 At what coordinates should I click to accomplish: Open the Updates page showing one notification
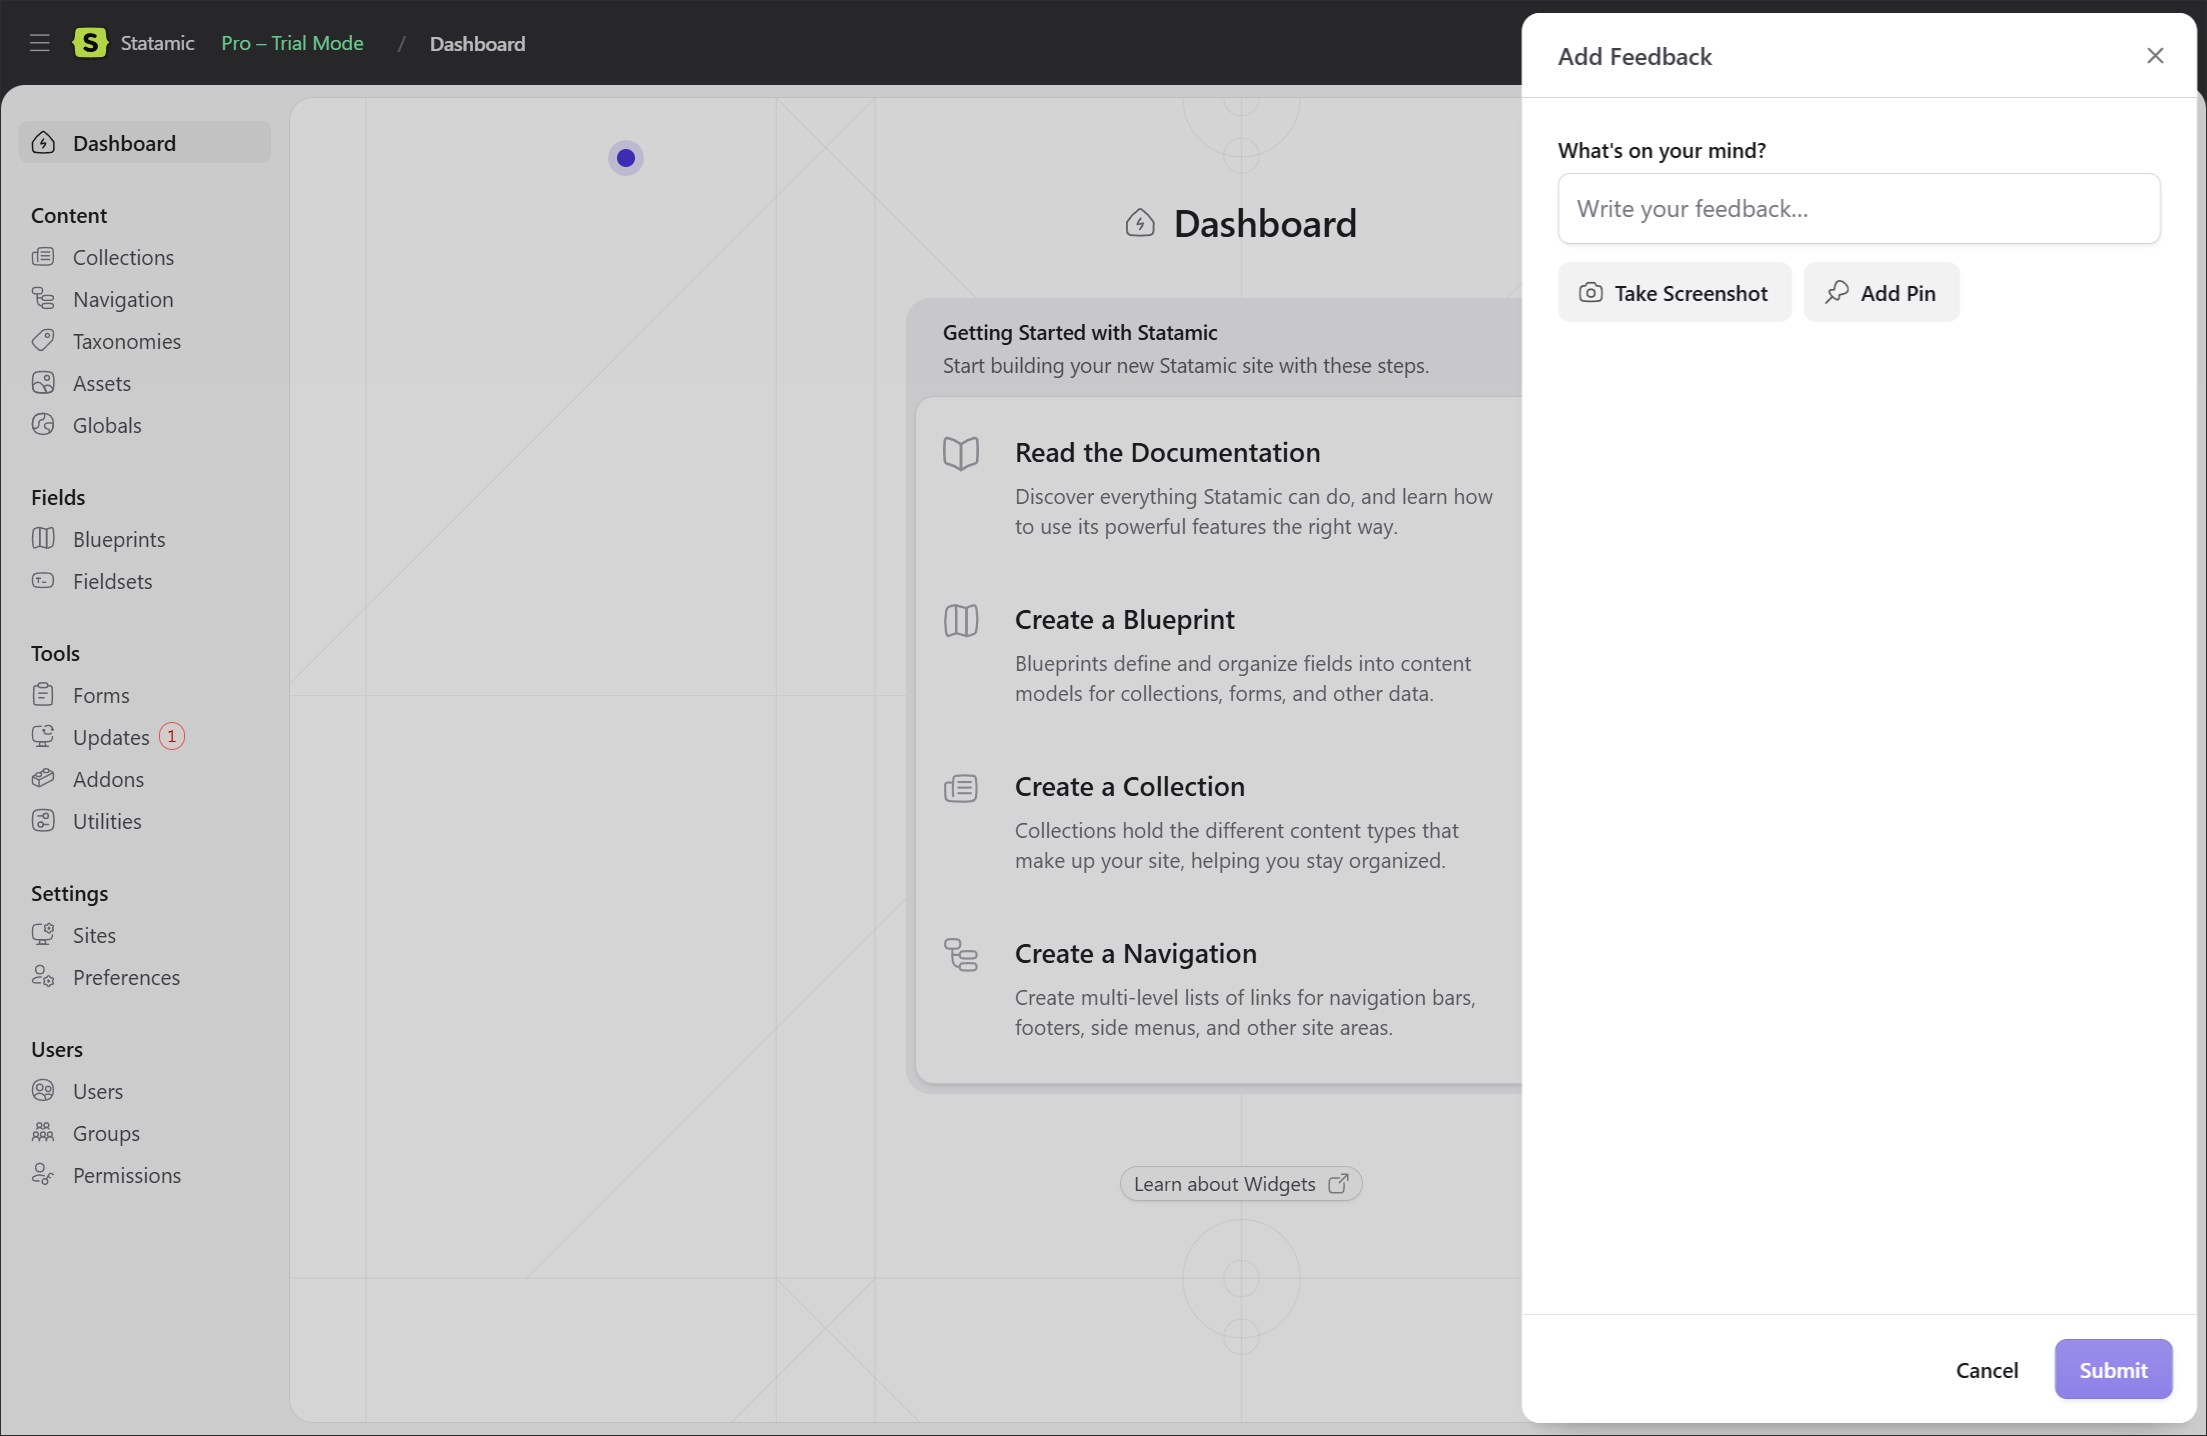112,737
